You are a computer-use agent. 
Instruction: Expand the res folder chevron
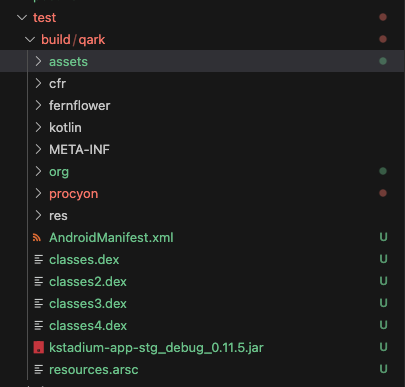click(x=38, y=215)
